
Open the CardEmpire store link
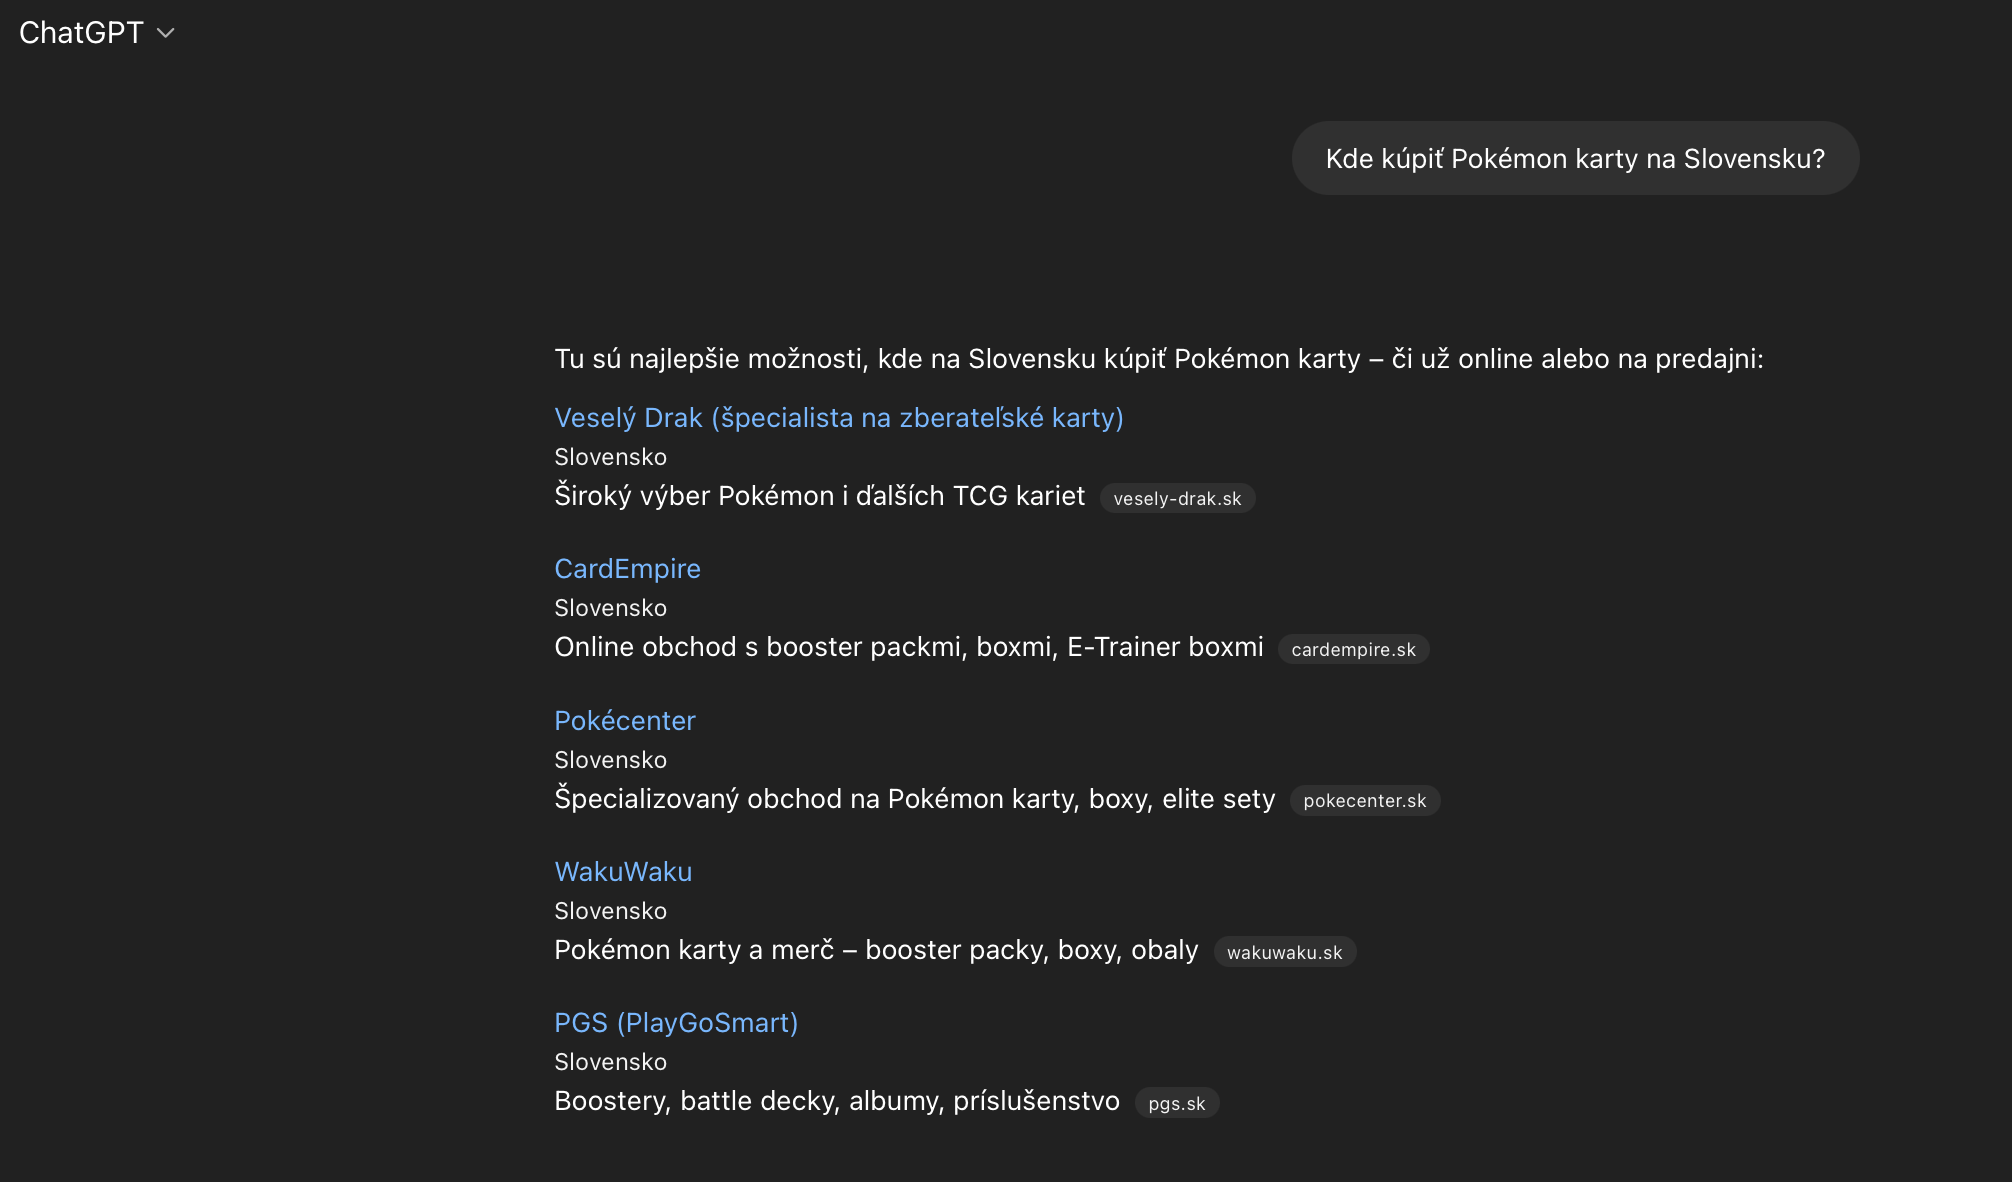[627, 569]
